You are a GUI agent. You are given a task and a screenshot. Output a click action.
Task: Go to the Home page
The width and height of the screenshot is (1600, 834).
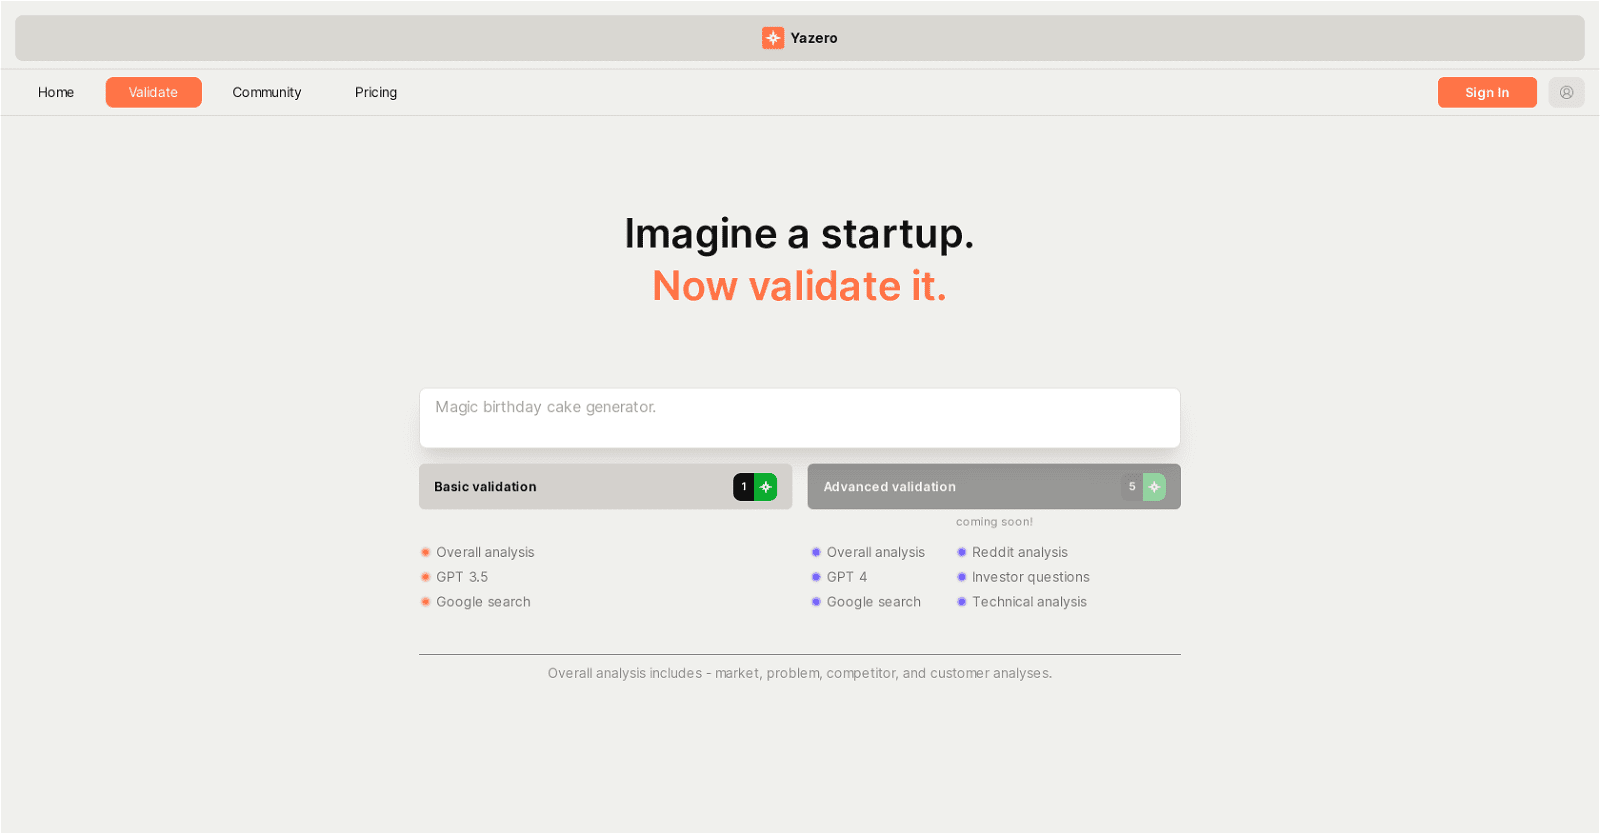(56, 92)
